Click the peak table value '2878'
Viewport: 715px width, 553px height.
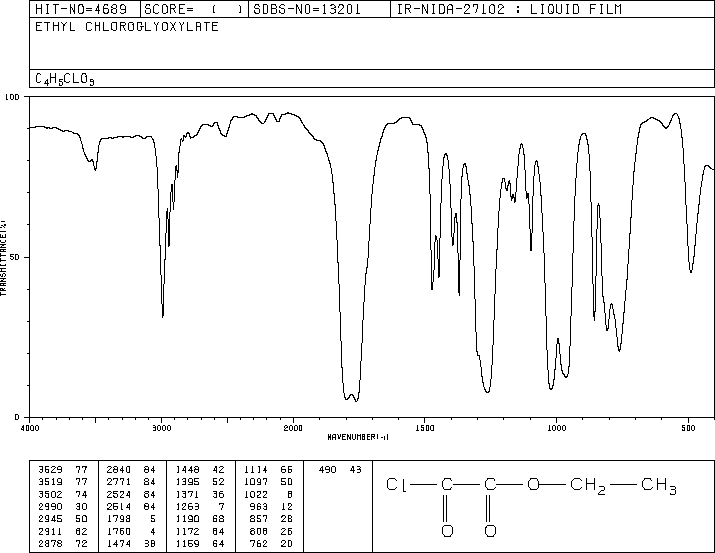[x=50, y=544]
